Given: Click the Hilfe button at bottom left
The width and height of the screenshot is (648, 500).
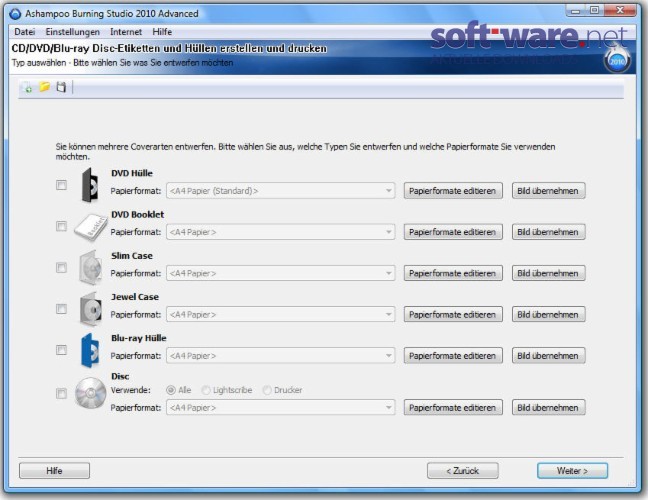Looking at the screenshot, I should 54,471.
